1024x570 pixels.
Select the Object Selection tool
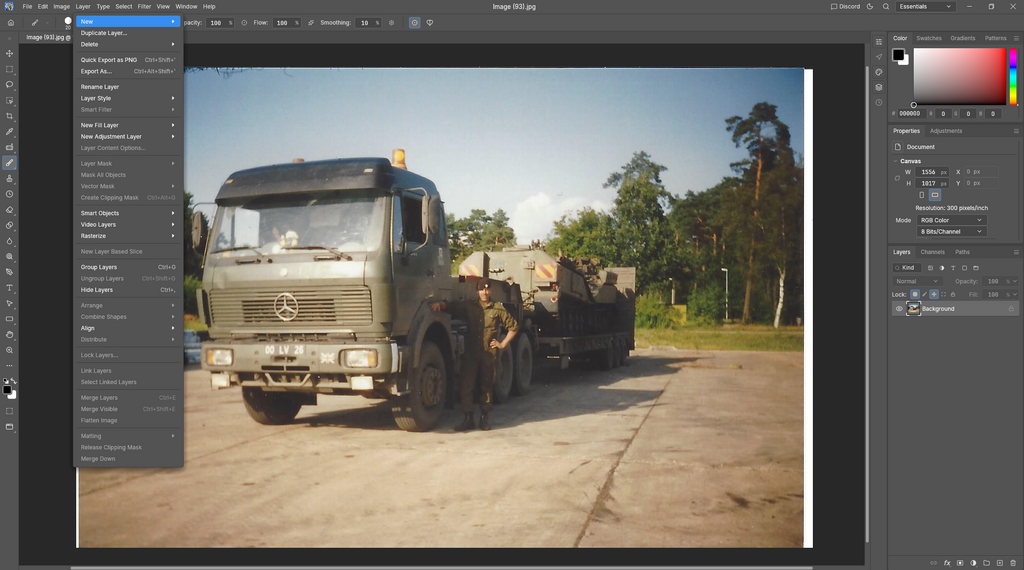click(9, 101)
